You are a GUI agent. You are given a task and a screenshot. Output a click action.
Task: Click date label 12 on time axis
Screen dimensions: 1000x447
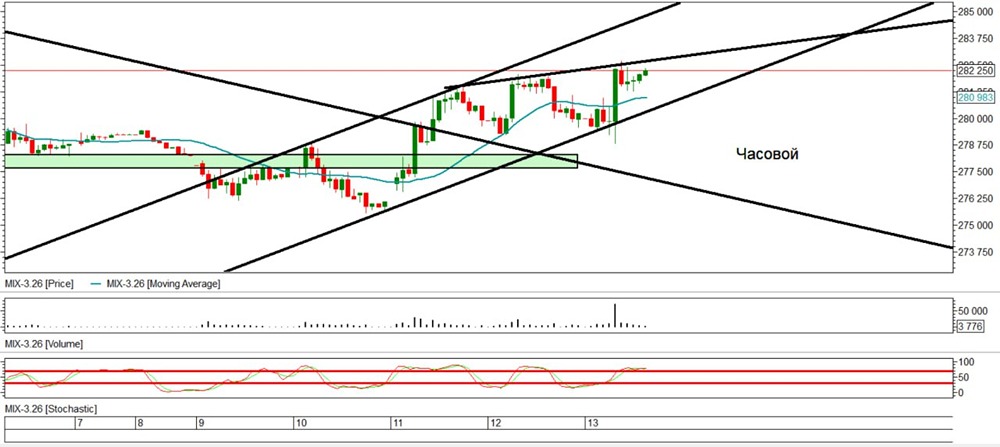coord(496,423)
